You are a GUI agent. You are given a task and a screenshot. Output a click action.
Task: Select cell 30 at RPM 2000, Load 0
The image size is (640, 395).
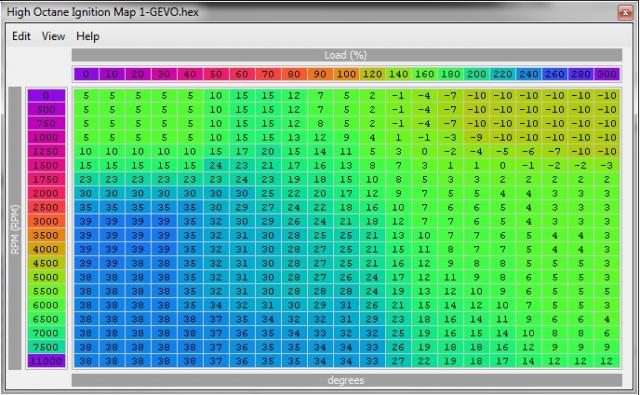pos(86,193)
